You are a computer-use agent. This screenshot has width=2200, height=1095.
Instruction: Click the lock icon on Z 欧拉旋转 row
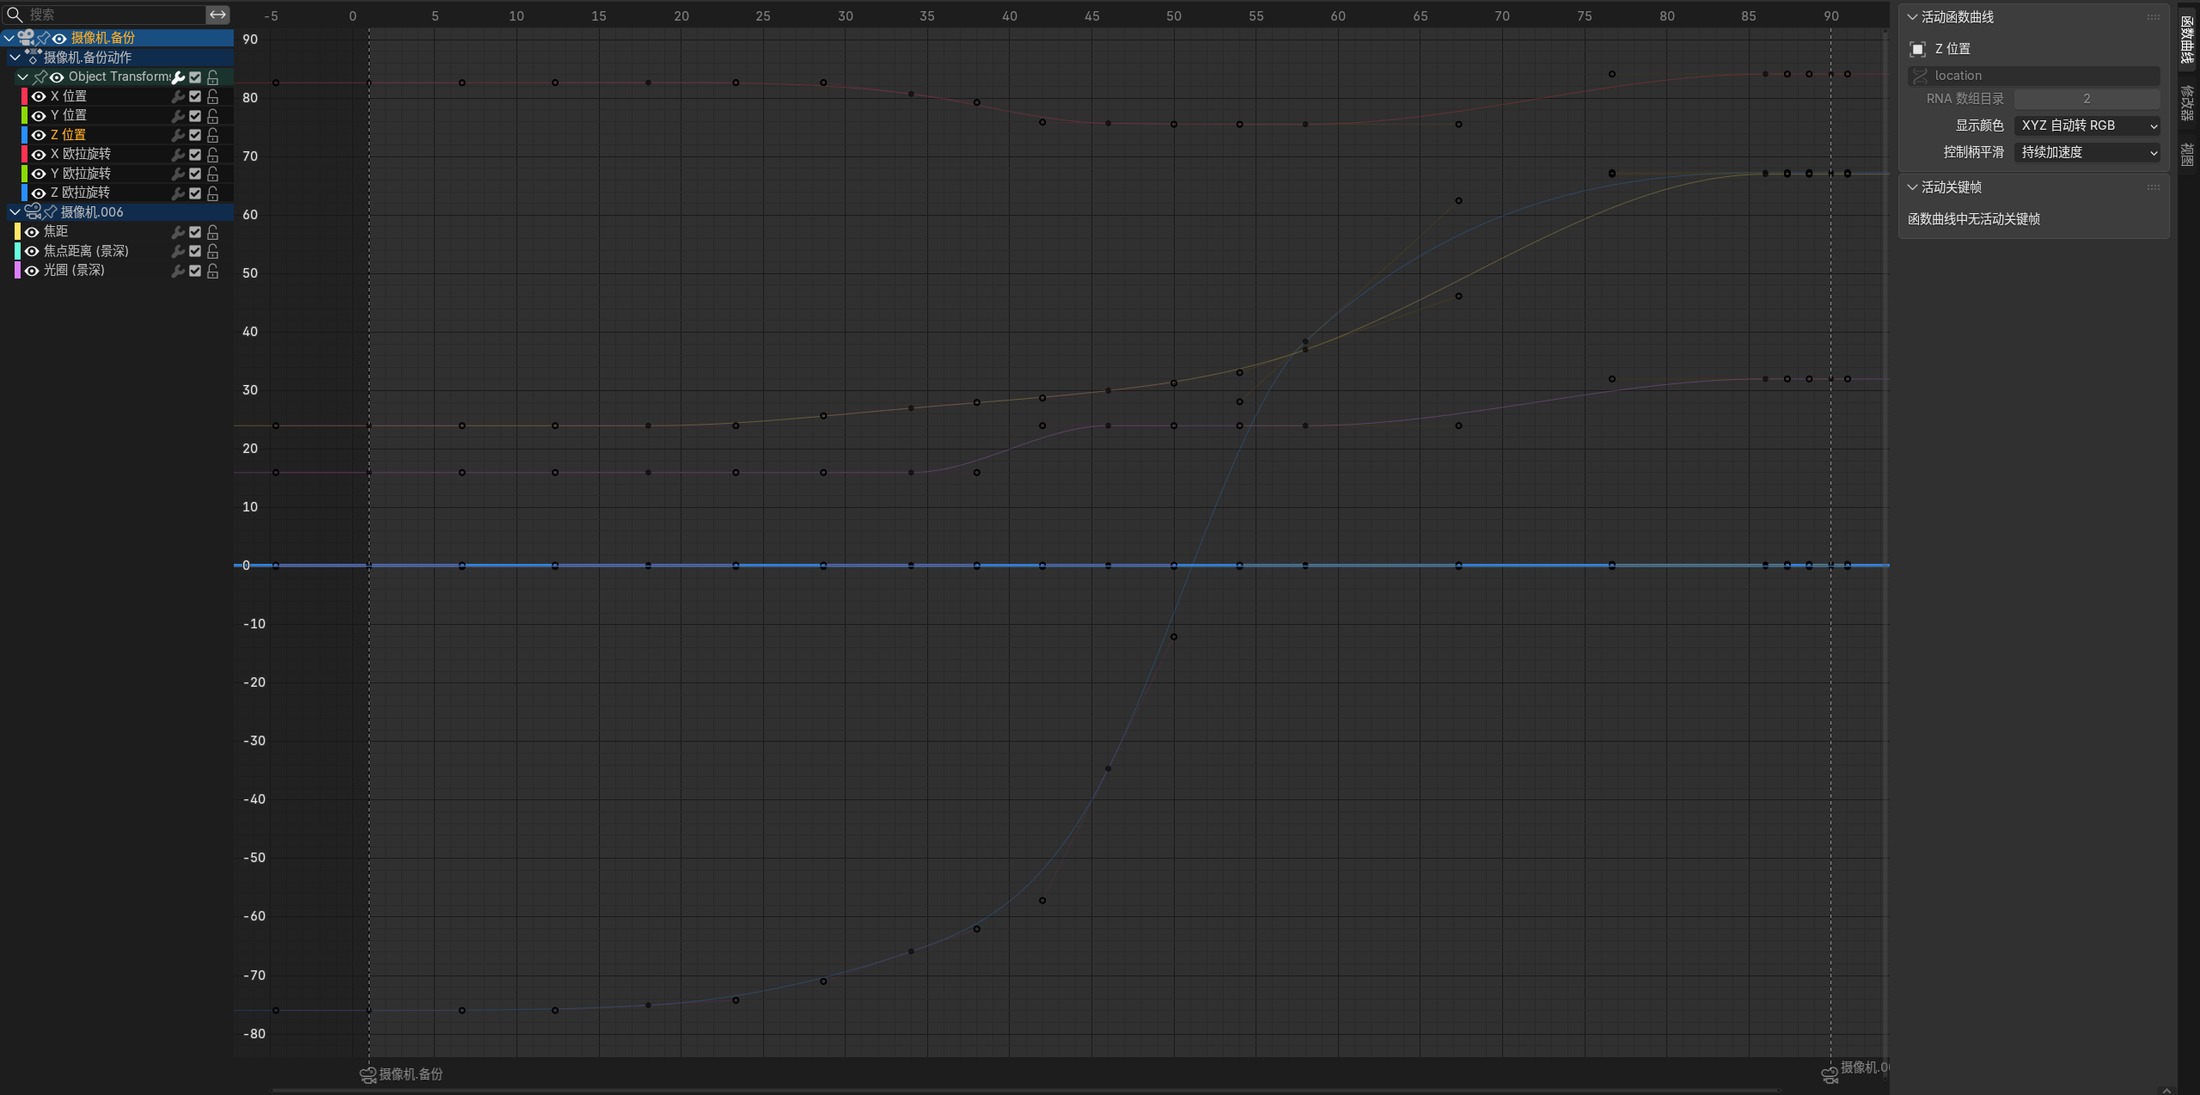point(212,193)
